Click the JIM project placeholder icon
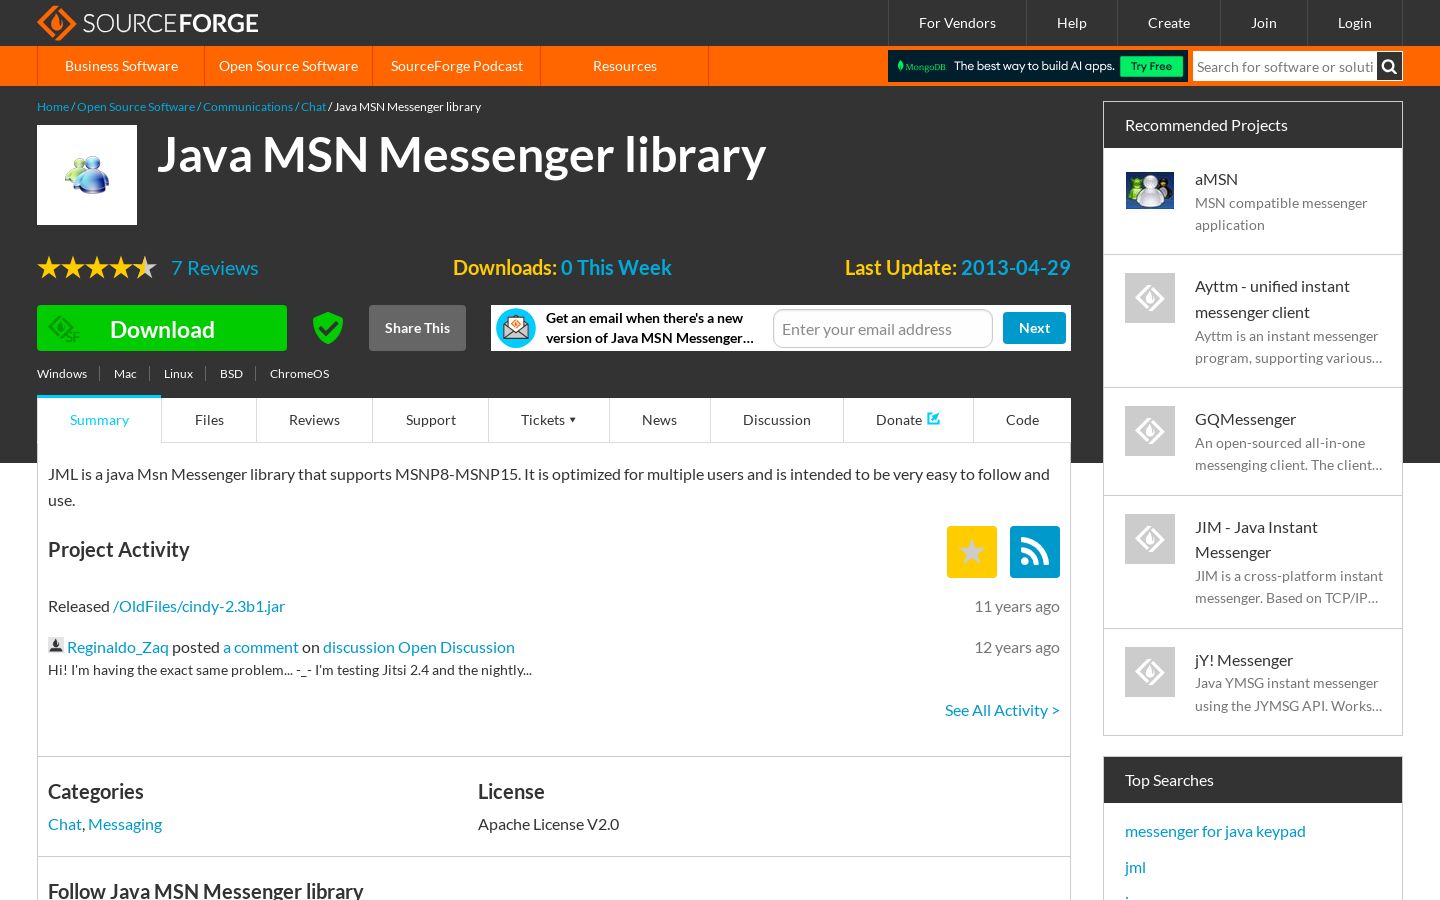The width and height of the screenshot is (1440, 900). click(1150, 539)
